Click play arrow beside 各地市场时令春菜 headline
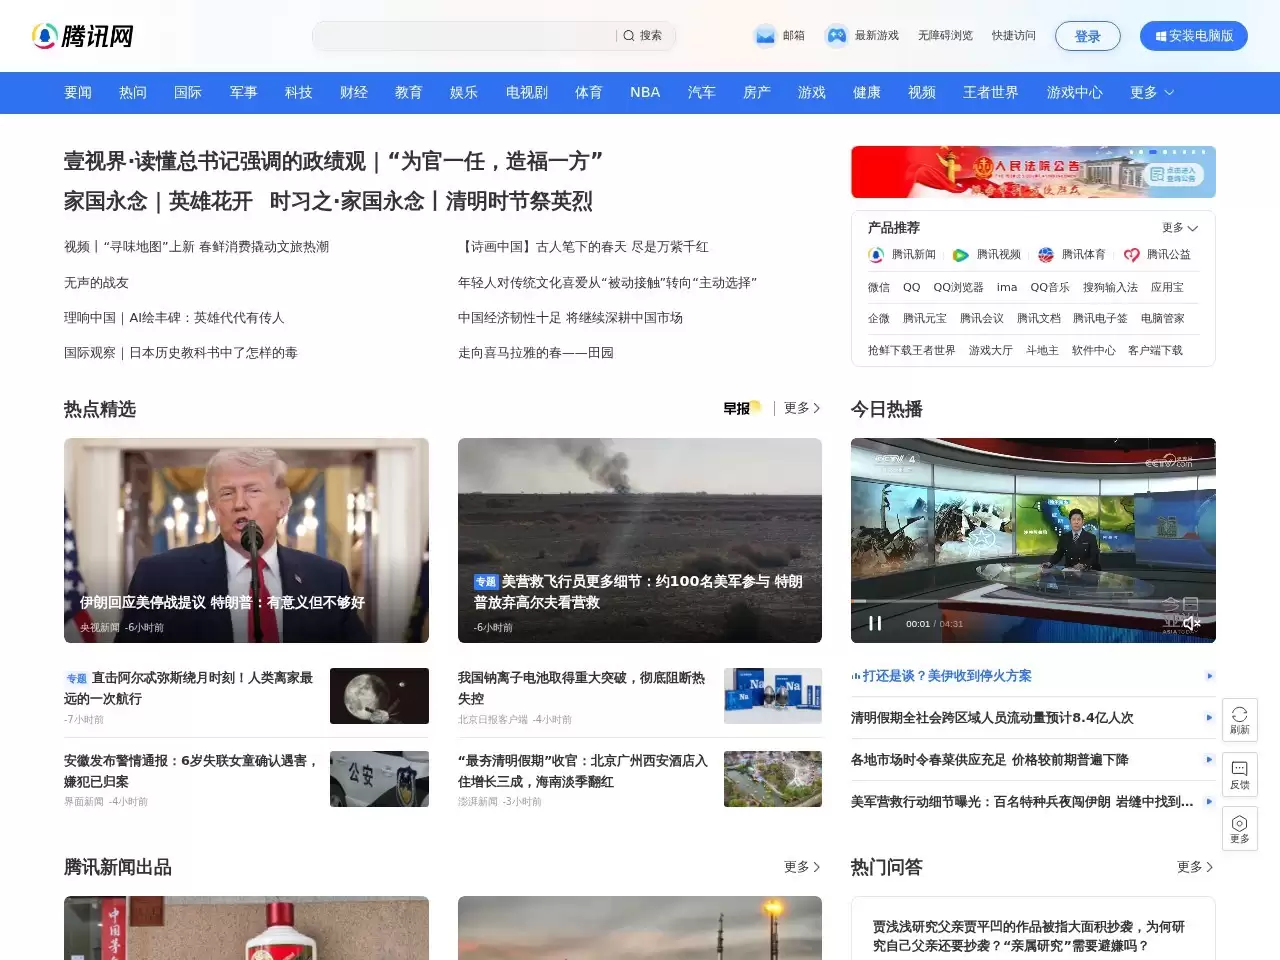The image size is (1280, 960). pos(1209,760)
